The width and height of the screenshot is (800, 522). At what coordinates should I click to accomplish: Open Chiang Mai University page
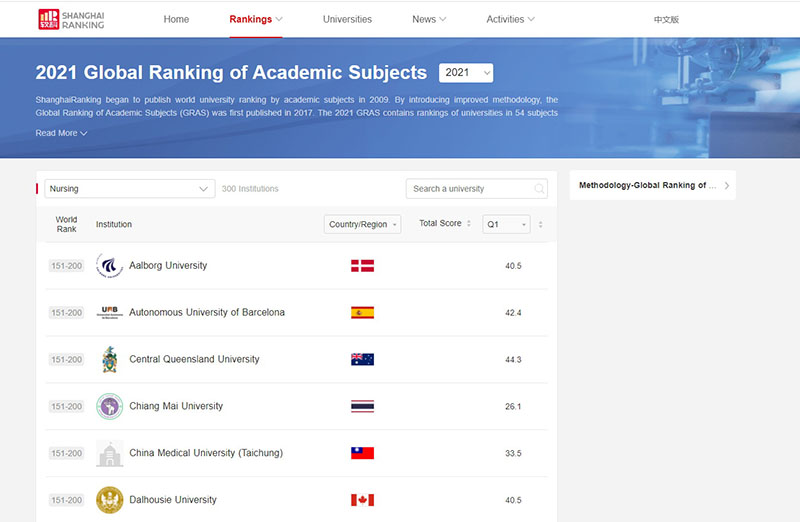point(176,406)
